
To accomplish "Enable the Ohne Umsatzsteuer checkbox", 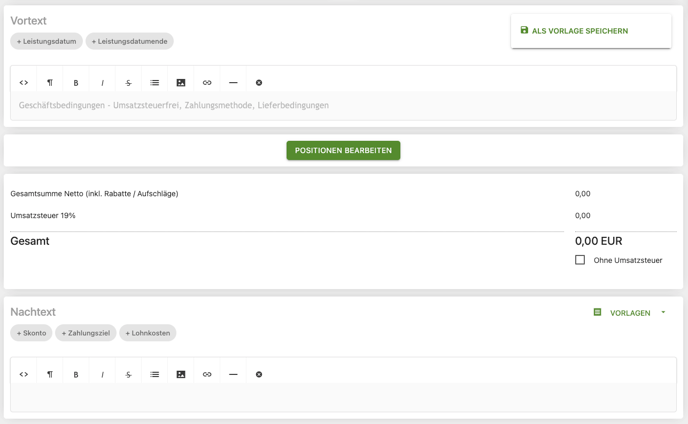I will tap(580, 260).
